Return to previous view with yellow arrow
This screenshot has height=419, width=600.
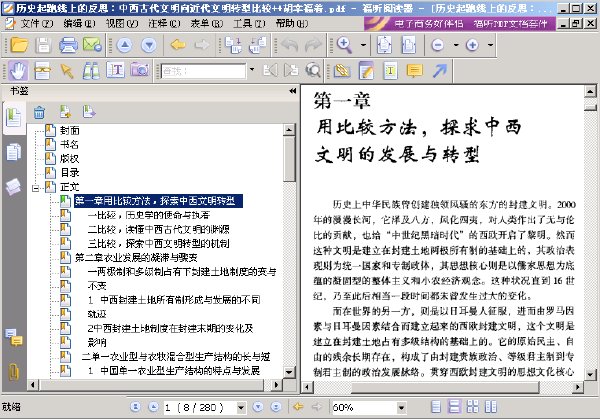(x=178, y=45)
